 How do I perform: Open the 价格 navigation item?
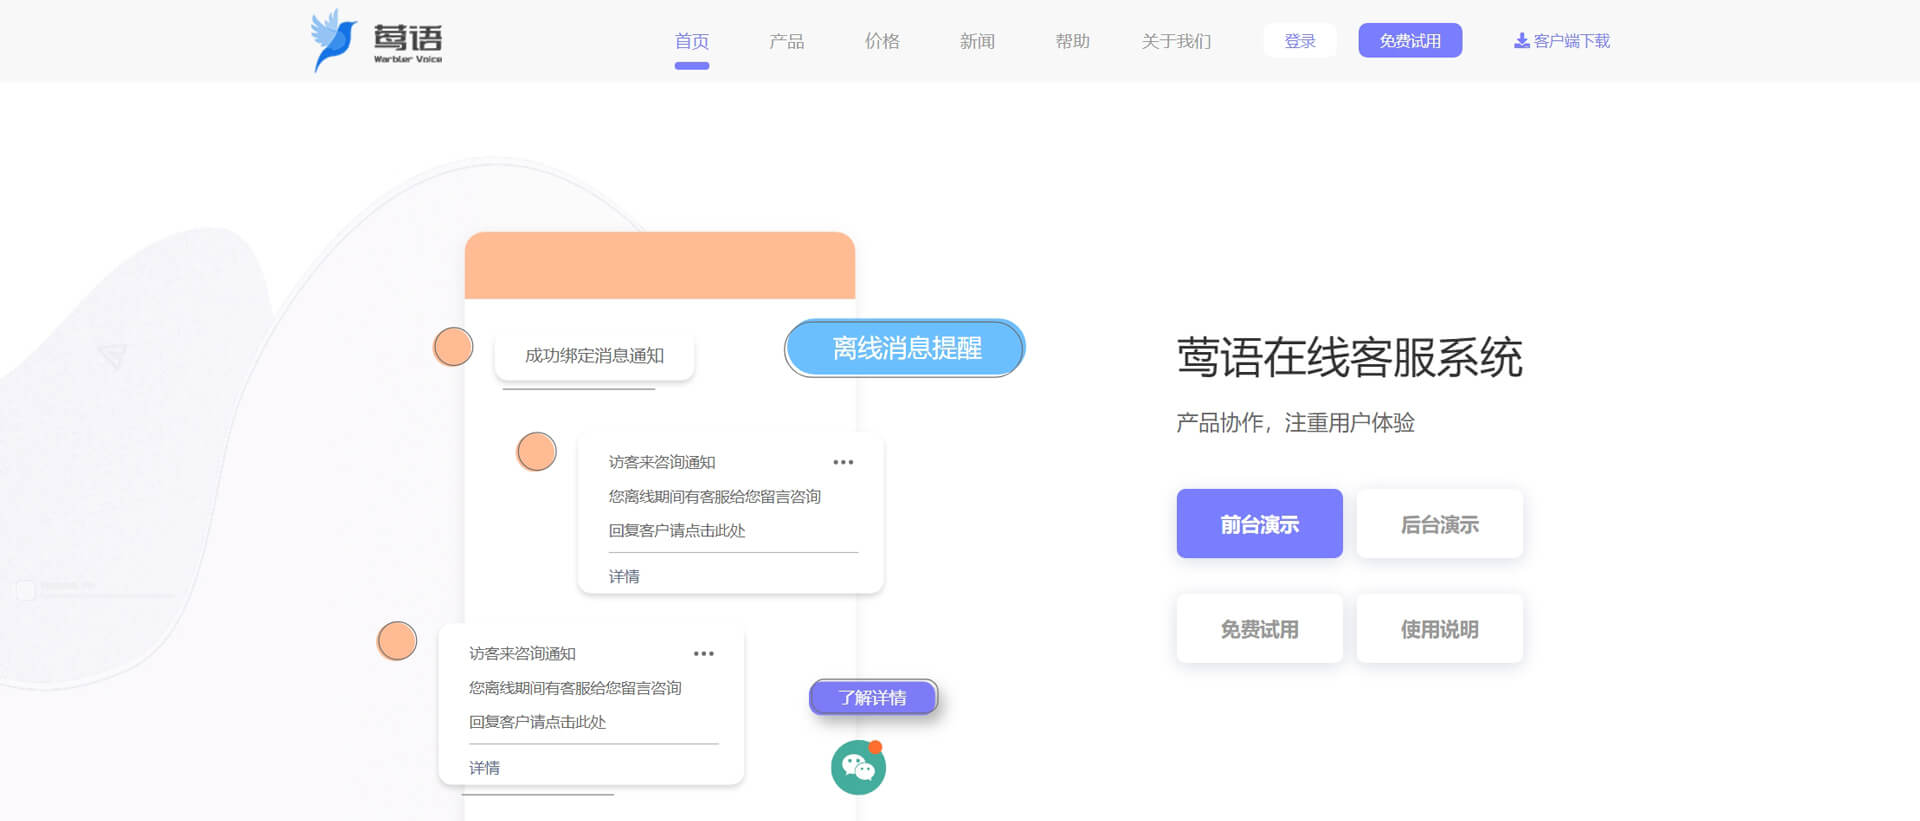click(882, 41)
